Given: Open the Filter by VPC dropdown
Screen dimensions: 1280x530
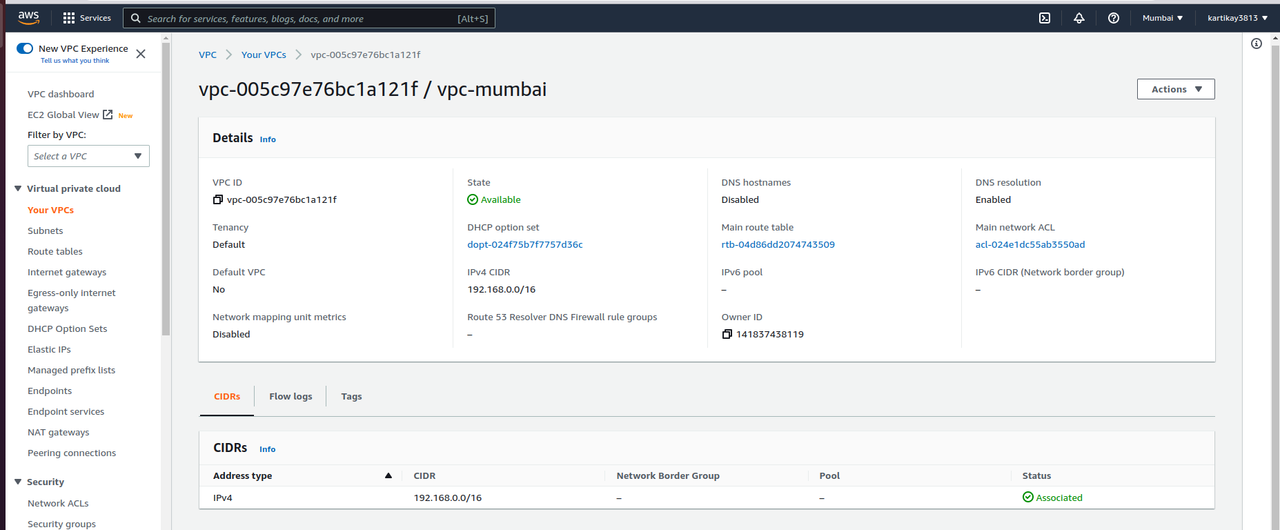Looking at the screenshot, I should (88, 156).
